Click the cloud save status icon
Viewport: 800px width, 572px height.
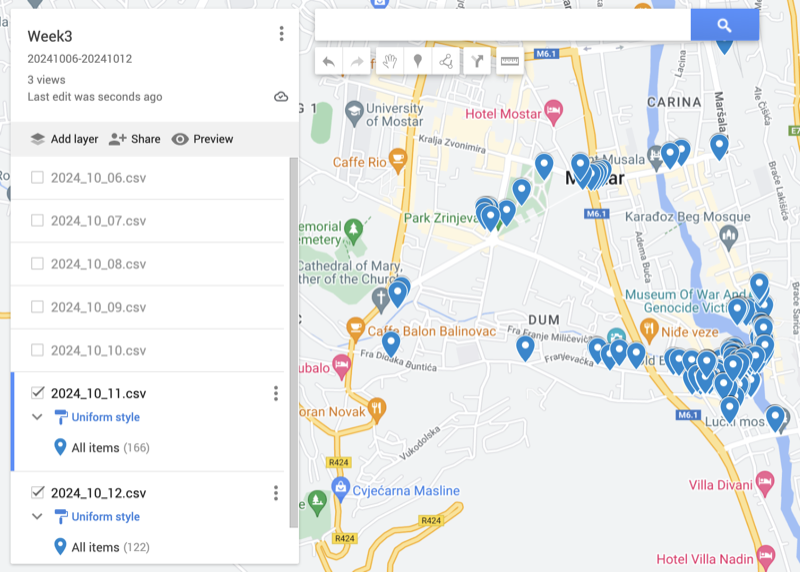coord(281,97)
